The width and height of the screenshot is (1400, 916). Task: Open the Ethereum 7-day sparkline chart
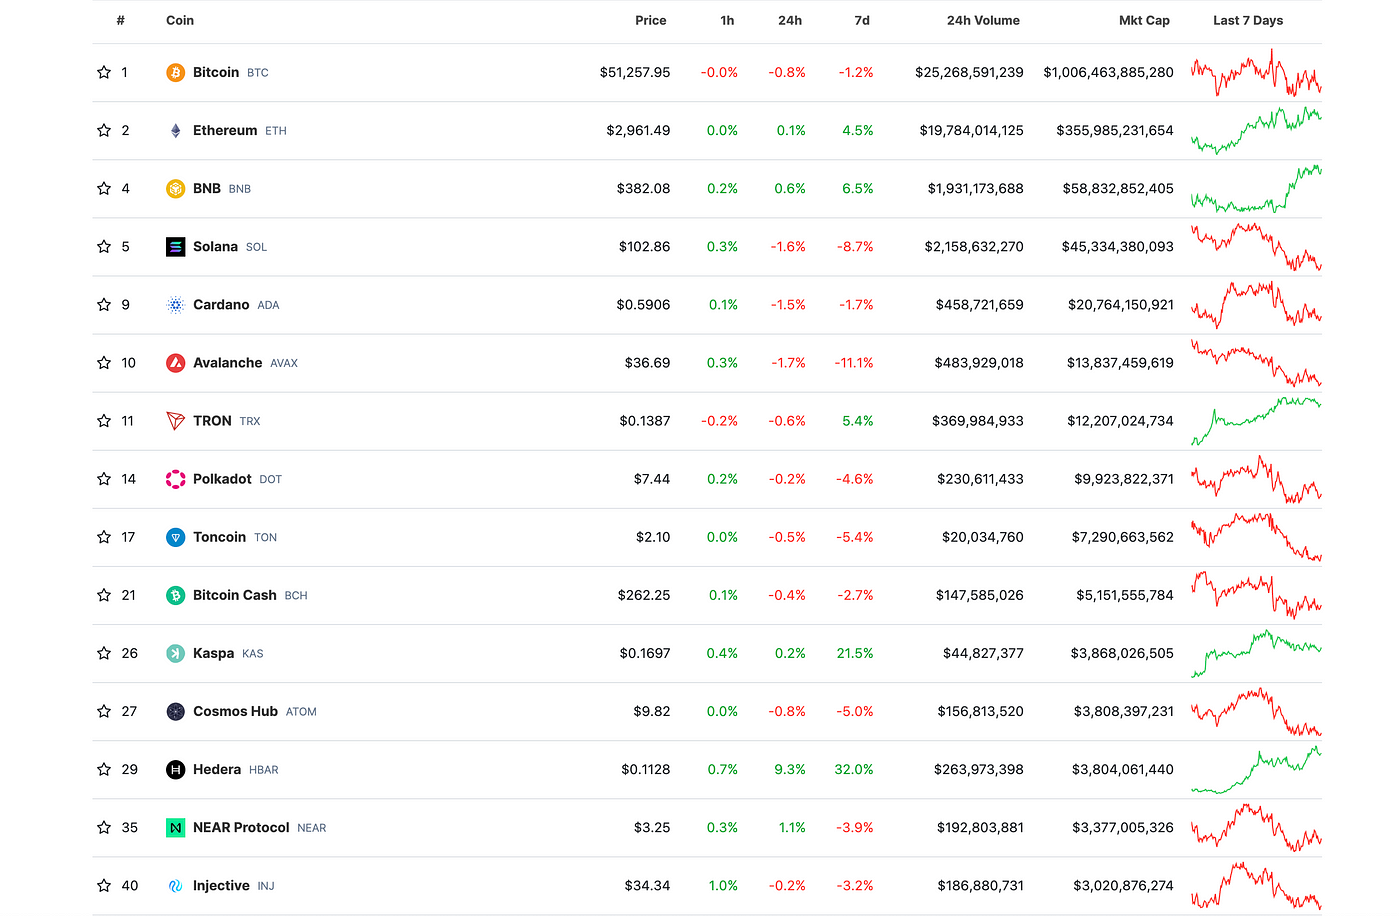(1256, 130)
